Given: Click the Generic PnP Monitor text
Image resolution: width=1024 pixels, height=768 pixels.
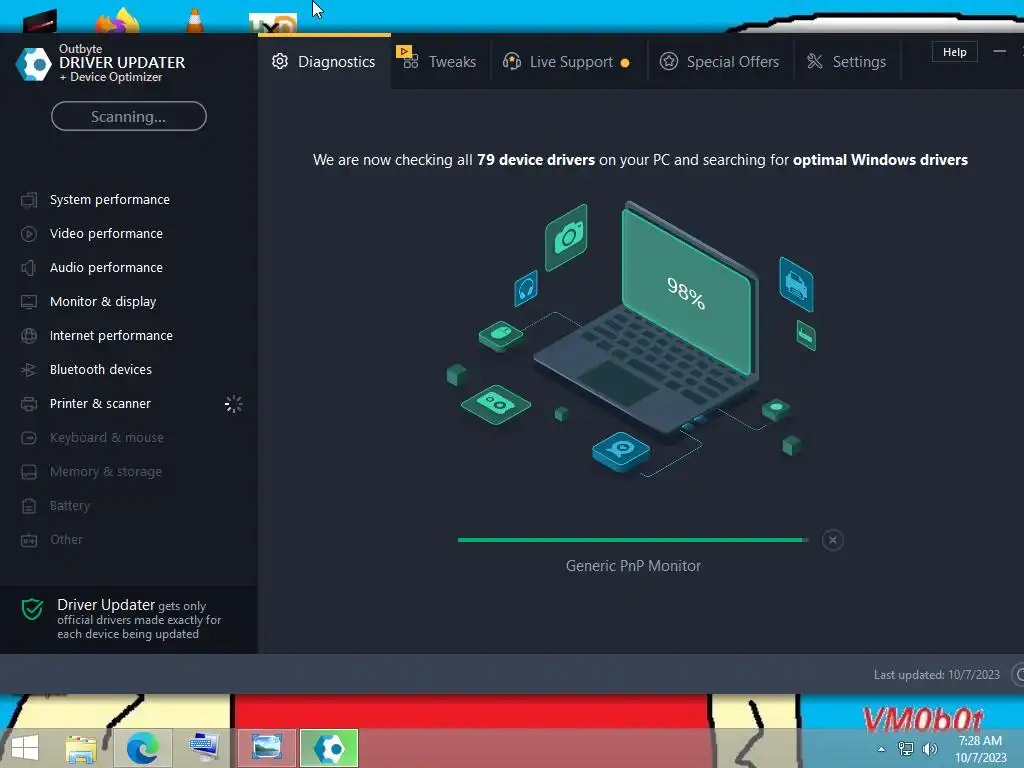Looking at the screenshot, I should (633, 566).
